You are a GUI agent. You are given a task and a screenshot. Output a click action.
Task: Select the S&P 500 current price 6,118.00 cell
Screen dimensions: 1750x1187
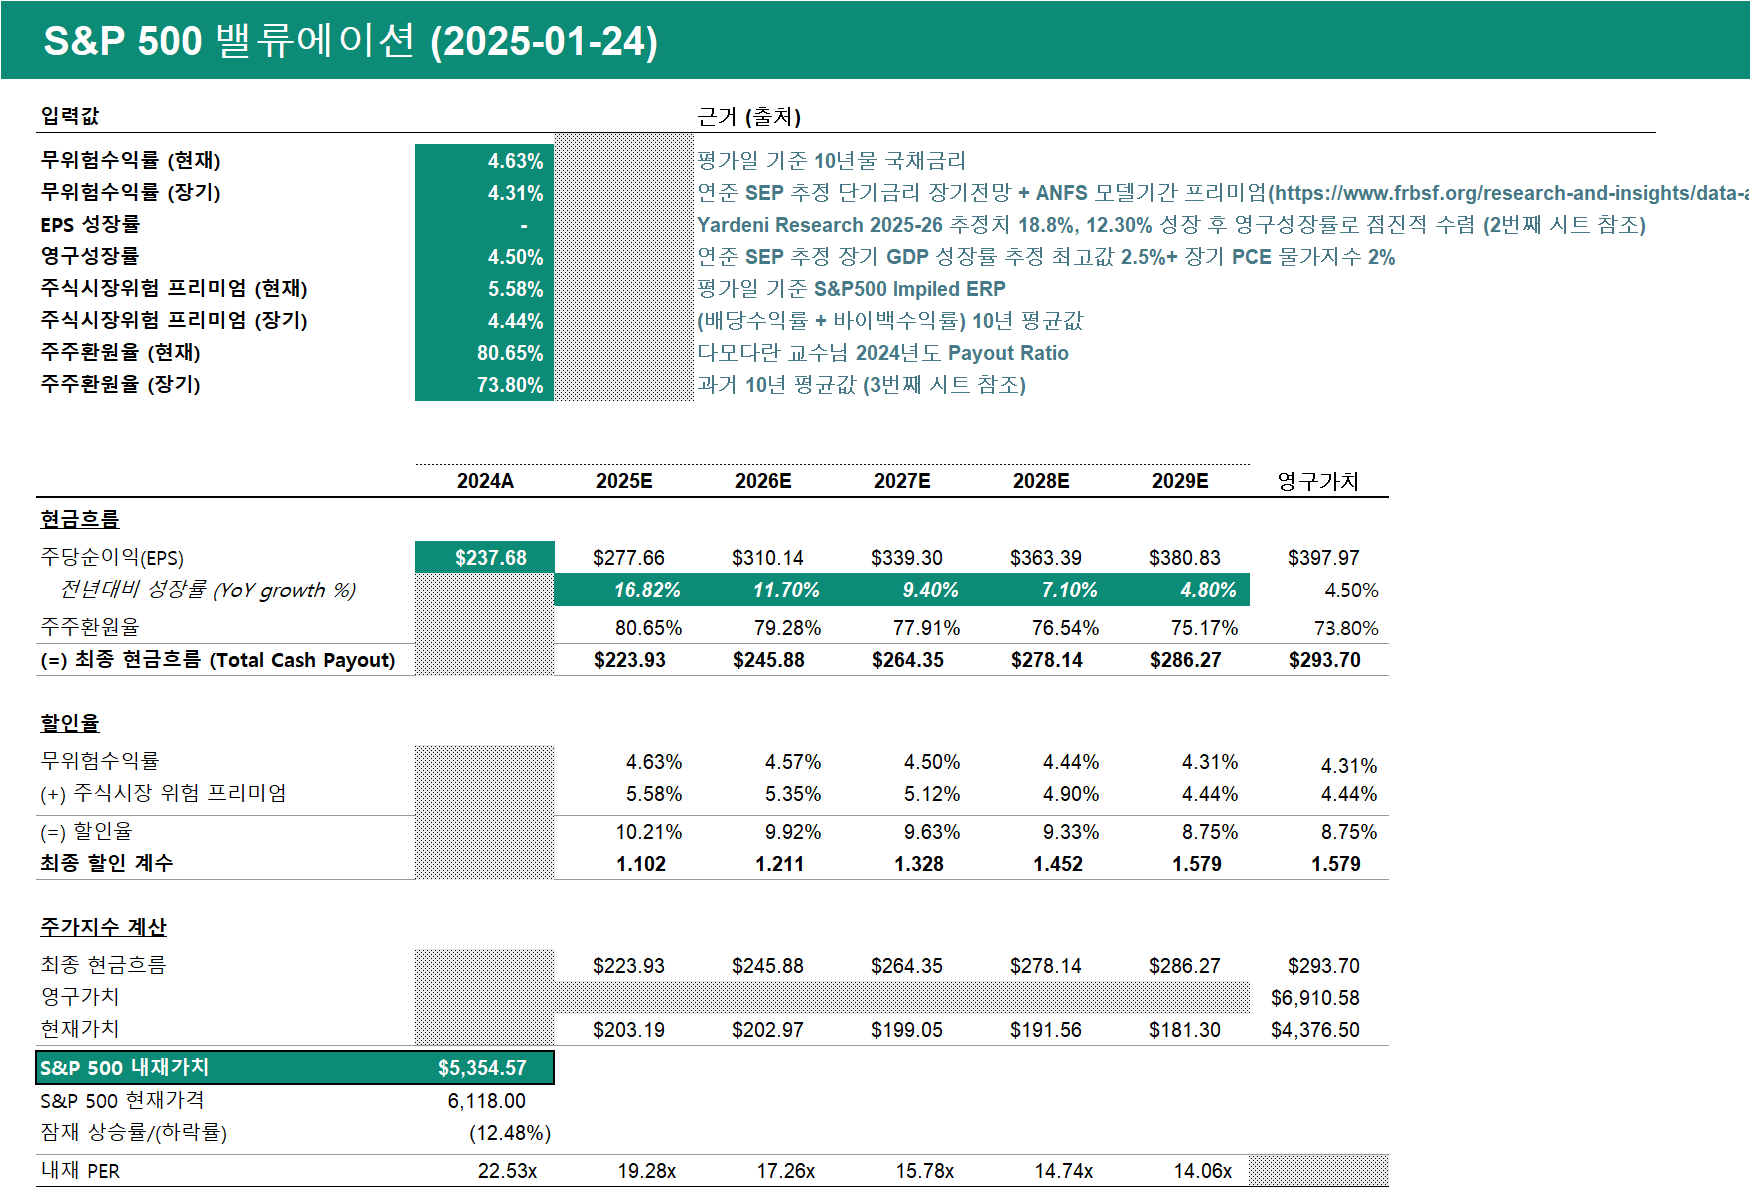click(486, 1101)
